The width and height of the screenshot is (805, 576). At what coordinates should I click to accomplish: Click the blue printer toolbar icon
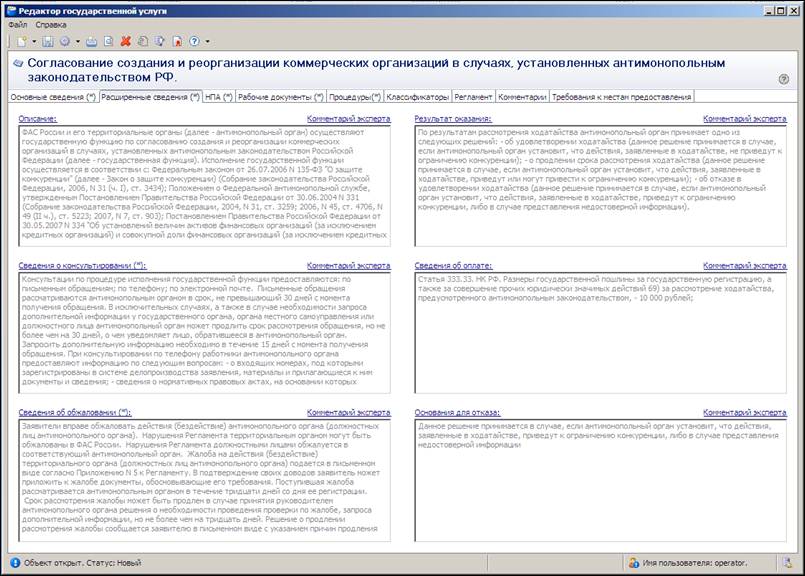click(x=91, y=42)
